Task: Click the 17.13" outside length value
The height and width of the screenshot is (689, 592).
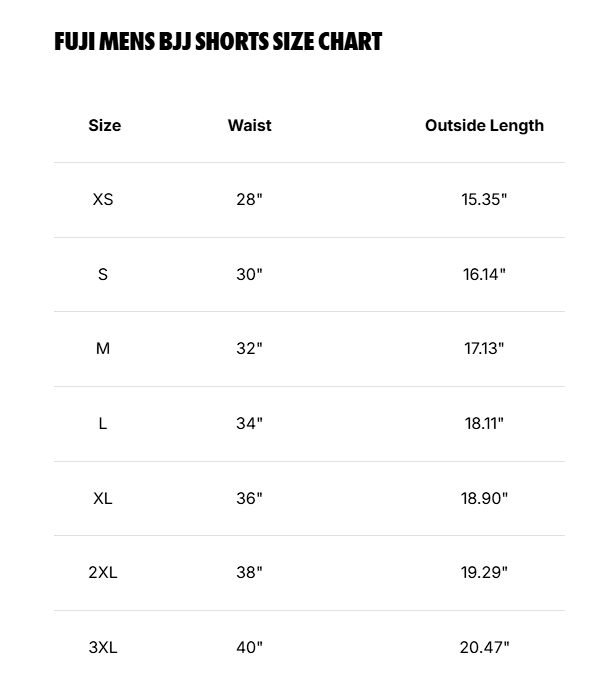Action: tap(484, 349)
